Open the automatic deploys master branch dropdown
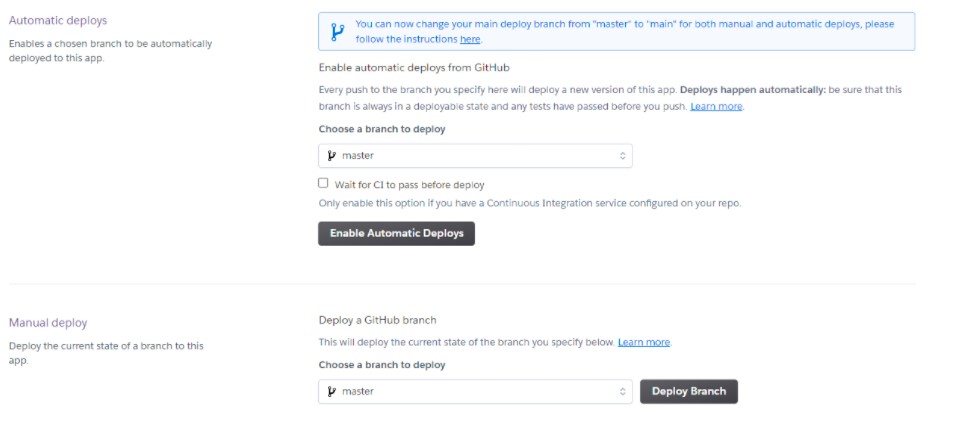Image resolution: width=958 pixels, height=437 pixels. (x=475, y=156)
